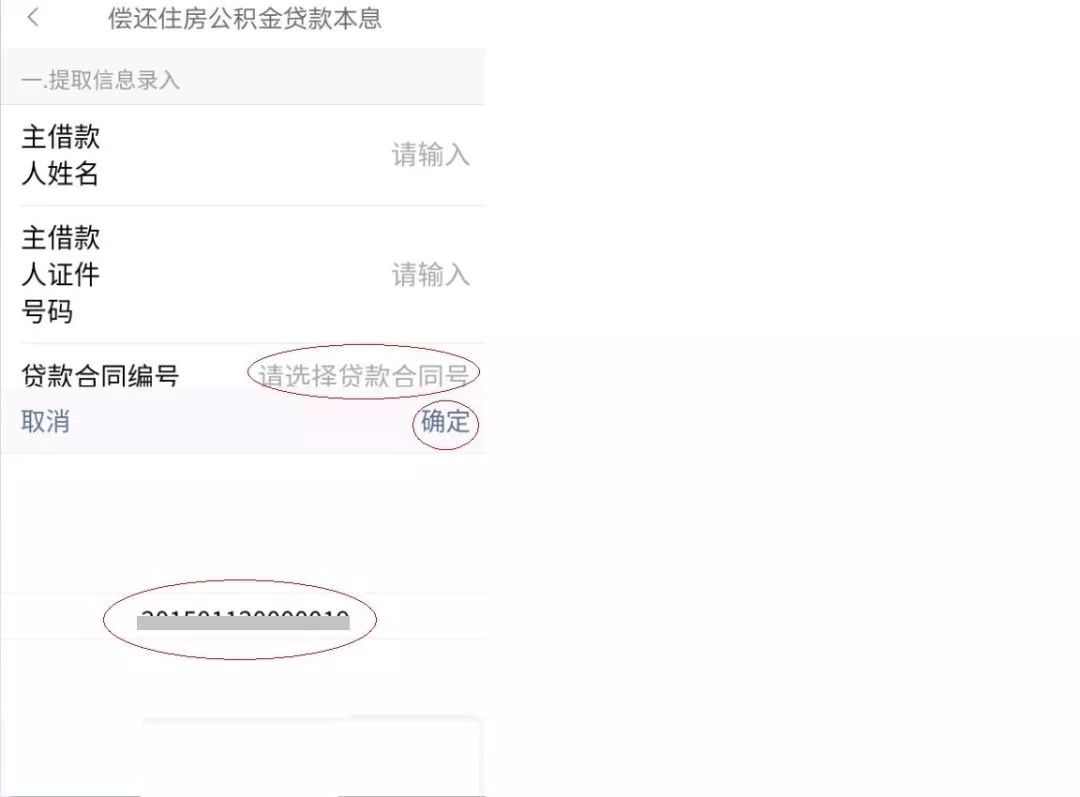The width and height of the screenshot is (1080, 797).
Task: Choose the contract number starting 20150112
Action: click(x=244, y=617)
